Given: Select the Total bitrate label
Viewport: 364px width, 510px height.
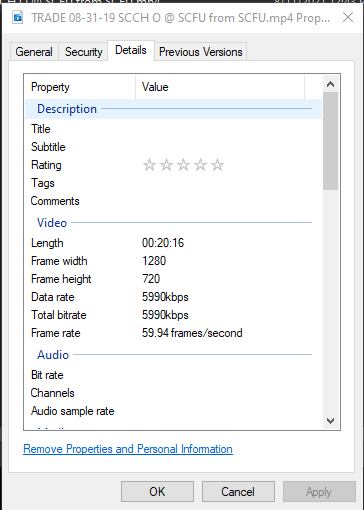Looking at the screenshot, I should [x=59, y=315].
